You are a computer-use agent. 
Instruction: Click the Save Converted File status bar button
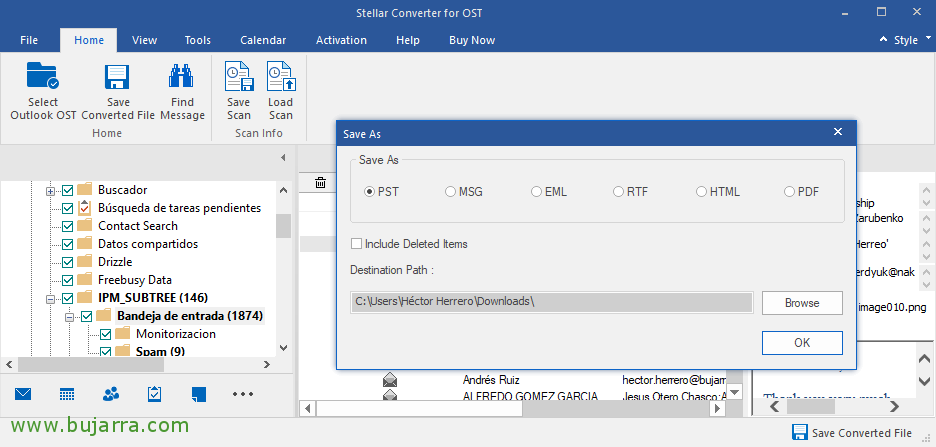click(852, 433)
